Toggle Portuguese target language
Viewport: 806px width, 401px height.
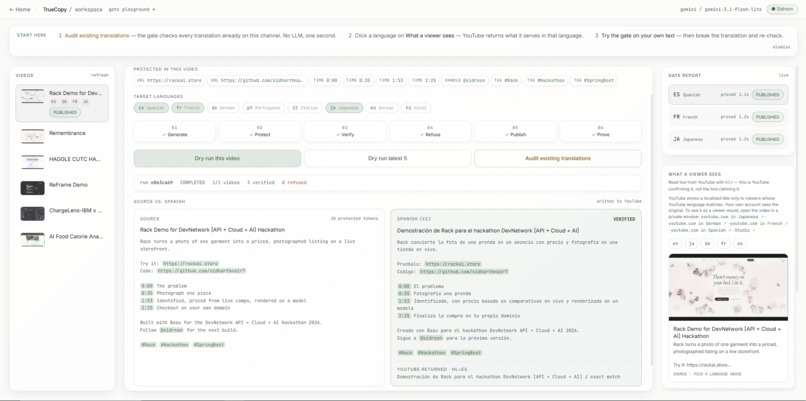pos(263,108)
